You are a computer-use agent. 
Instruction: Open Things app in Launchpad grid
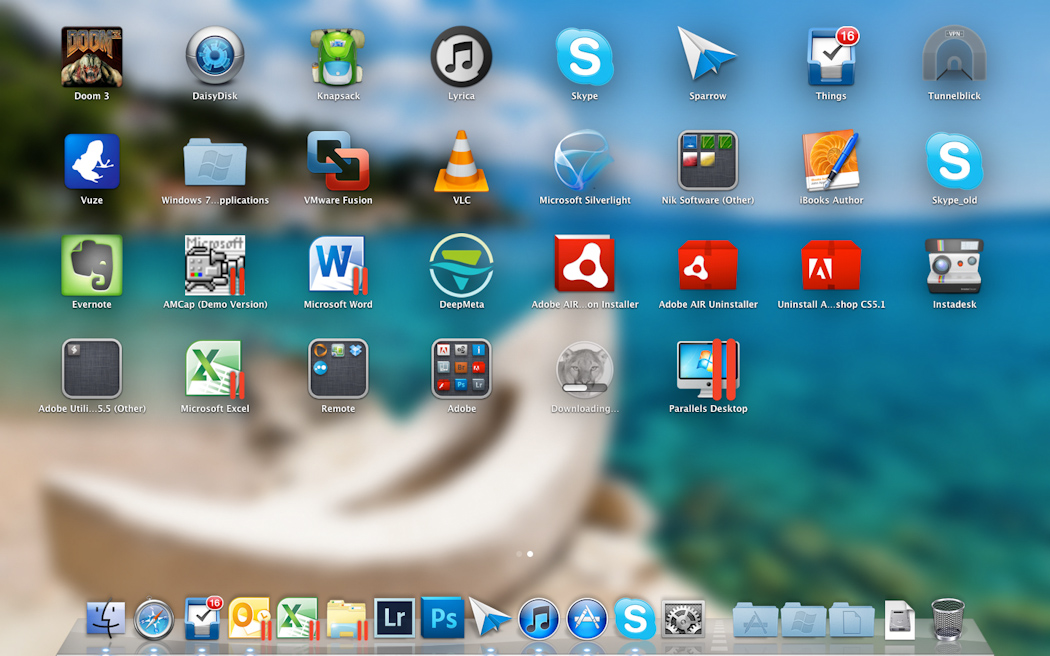[831, 58]
